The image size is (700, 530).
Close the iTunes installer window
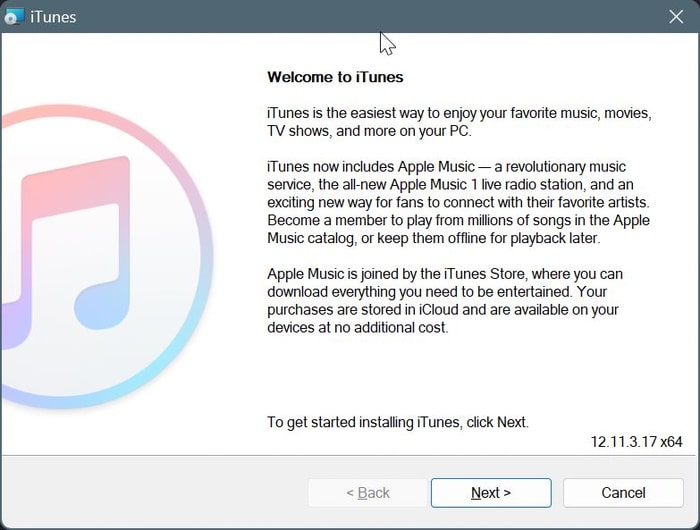pyautogui.click(x=676, y=17)
